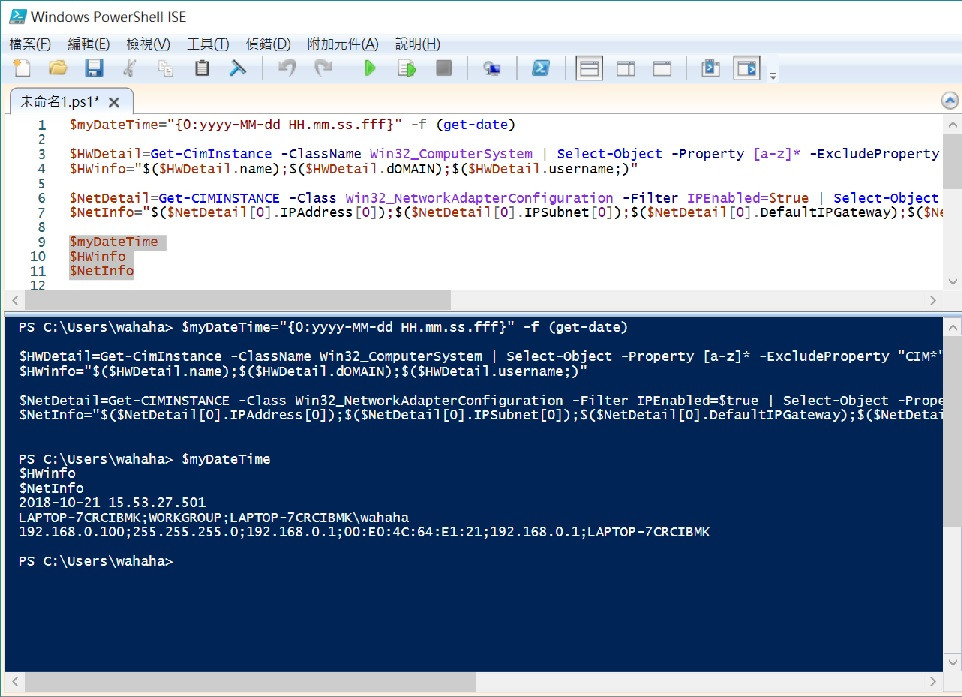Collapse the script pane with the round arrow
The image size is (962, 697).
[950, 101]
